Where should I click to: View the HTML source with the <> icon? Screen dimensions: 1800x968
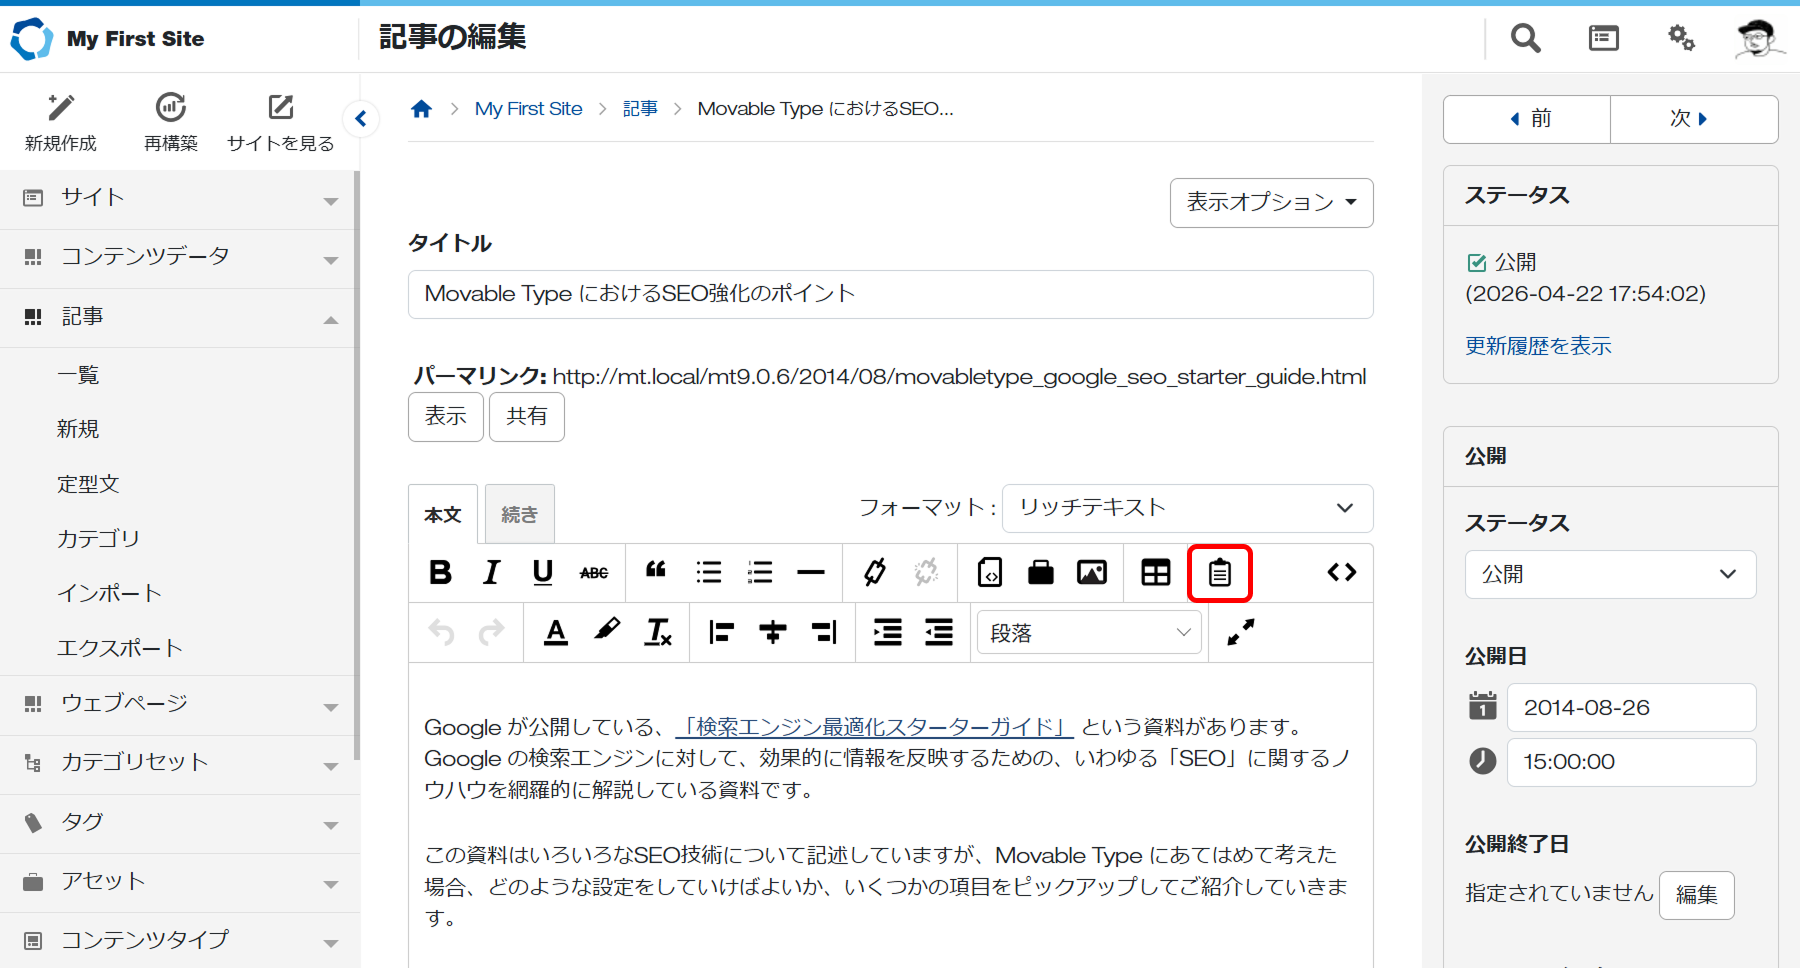[1342, 572]
